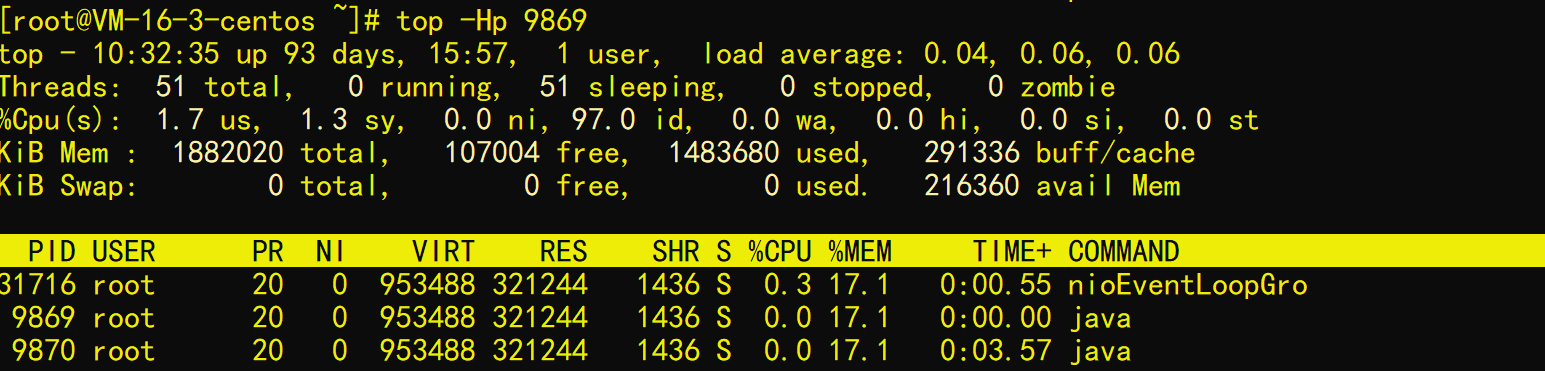1545x371 pixels.
Task: Click load average values '0.04, 0.06, 0.06'
Action: [1051, 53]
